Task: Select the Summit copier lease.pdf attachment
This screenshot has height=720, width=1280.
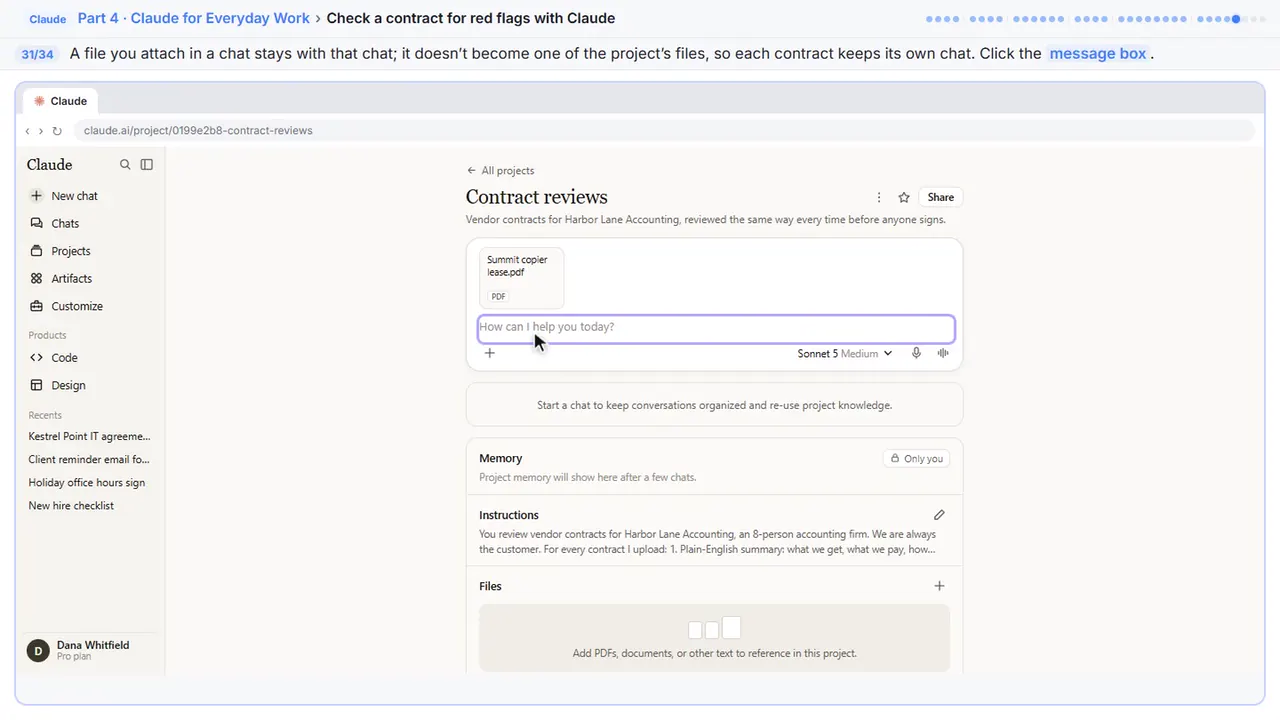Action: coord(522,278)
